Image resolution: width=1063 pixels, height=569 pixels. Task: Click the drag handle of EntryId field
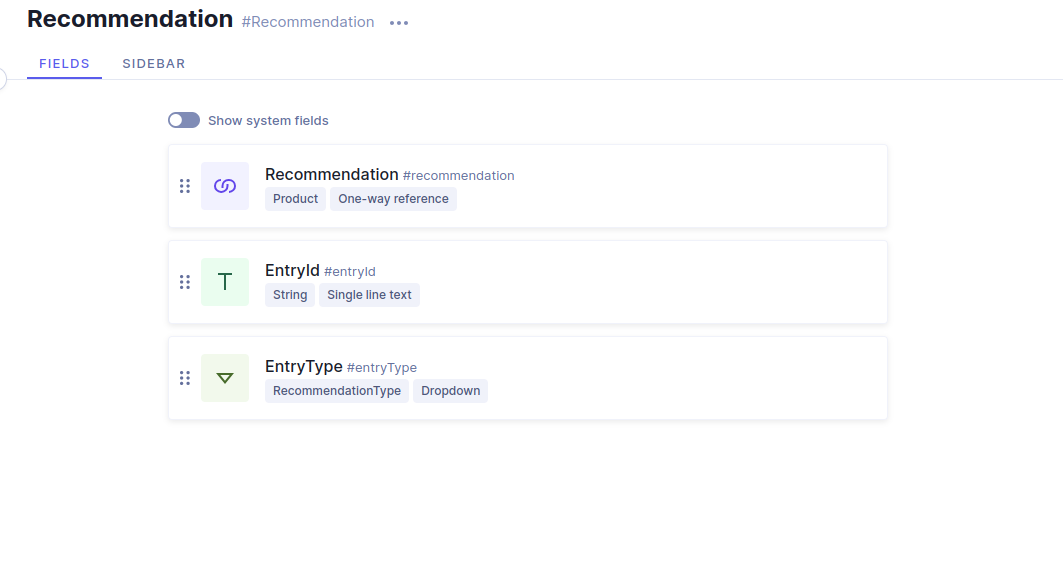point(184,282)
